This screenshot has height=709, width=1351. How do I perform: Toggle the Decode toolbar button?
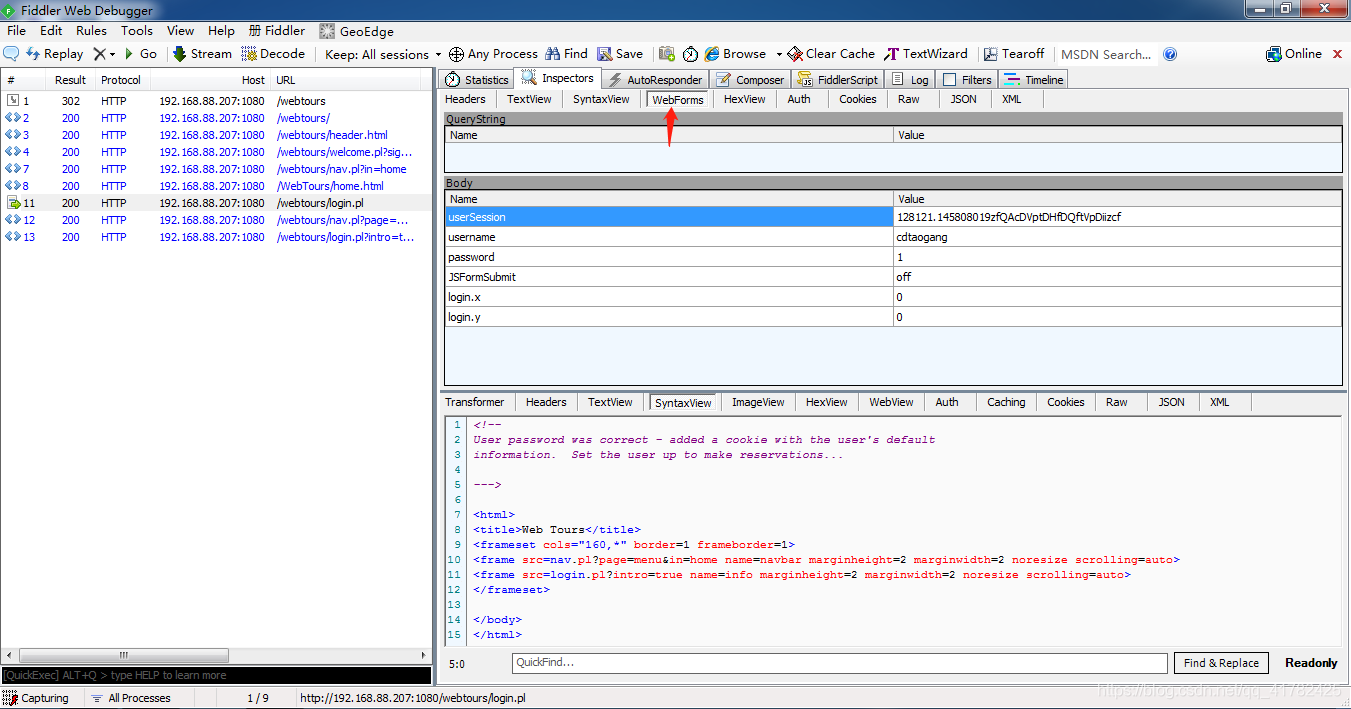pos(273,54)
